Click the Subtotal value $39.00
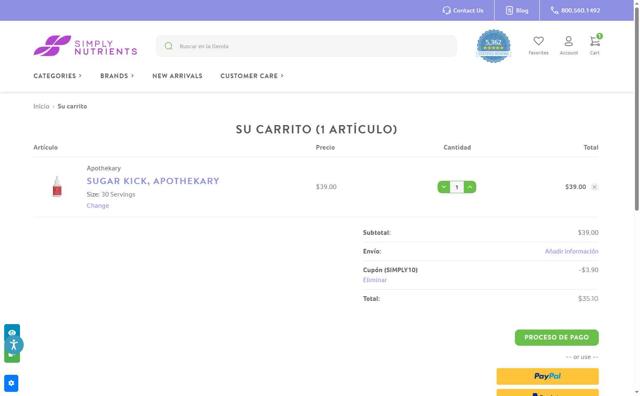Viewport: 640px width, 396px height. click(x=588, y=232)
